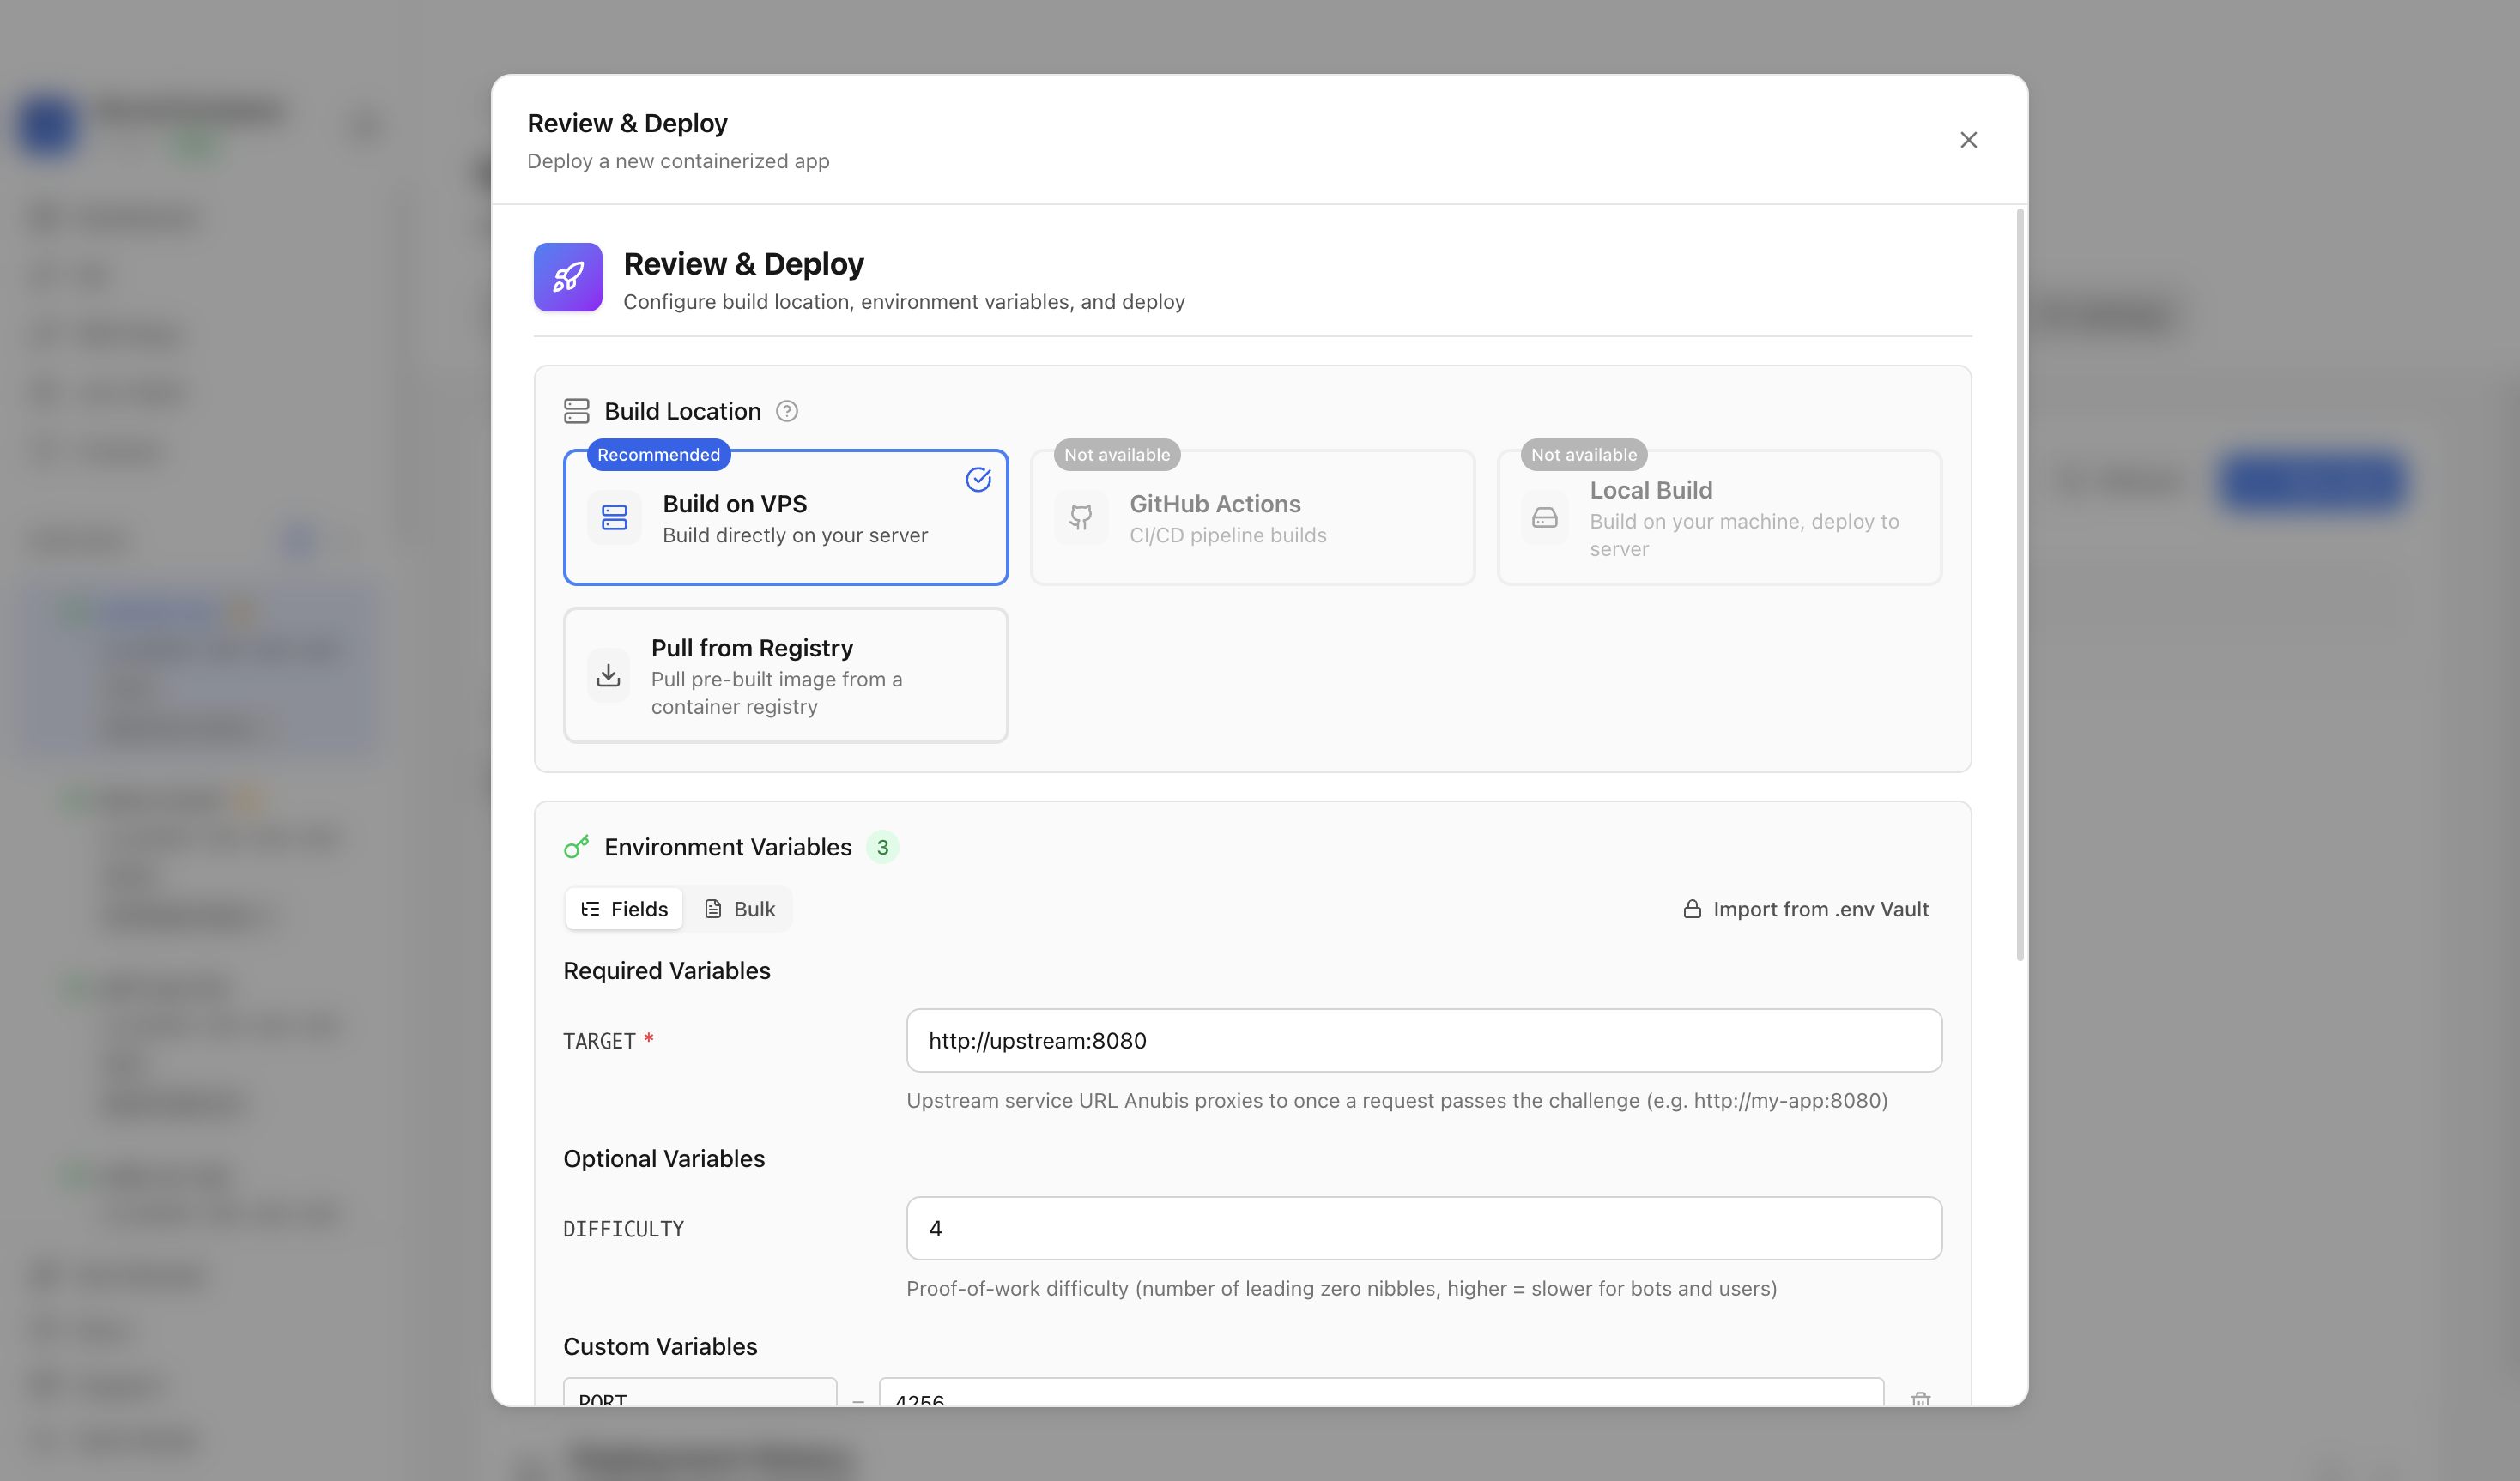Click Not available badge on GitHub Actions
This screenshot has height=1481, width=2520.
click(x=1117, y=455)
